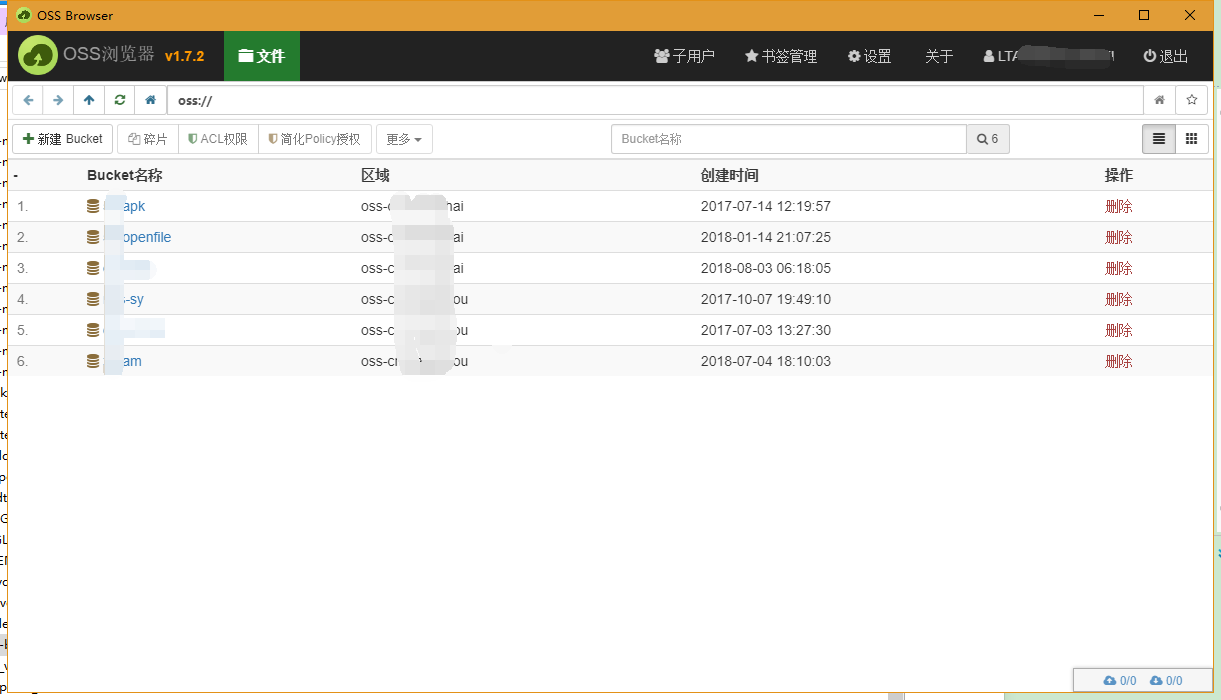Click the search magnifier button showing 6
Image resolution: width=1221 pixels, height=700 pixels.
click(x=988, y=139)
